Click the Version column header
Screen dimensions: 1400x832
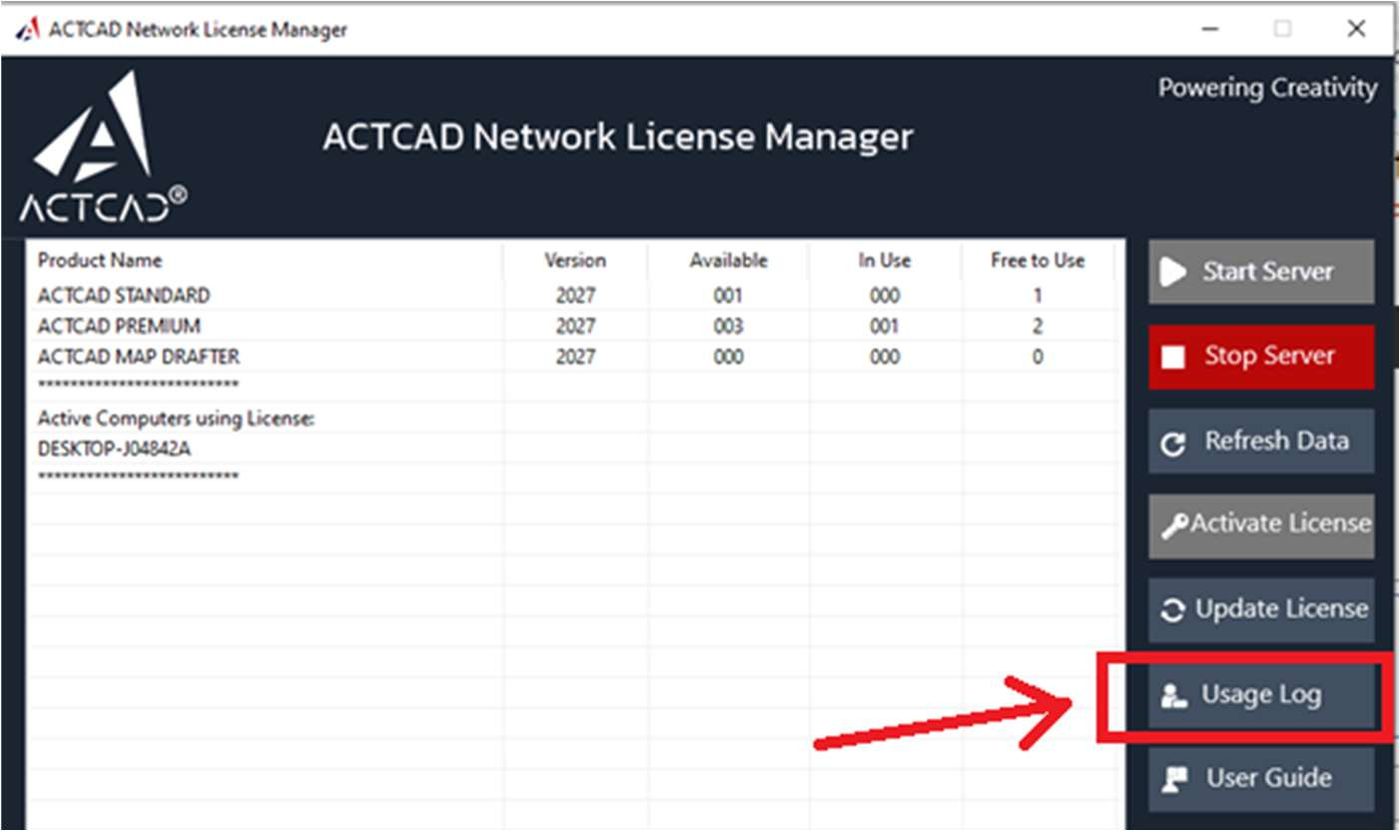(575, 260)
